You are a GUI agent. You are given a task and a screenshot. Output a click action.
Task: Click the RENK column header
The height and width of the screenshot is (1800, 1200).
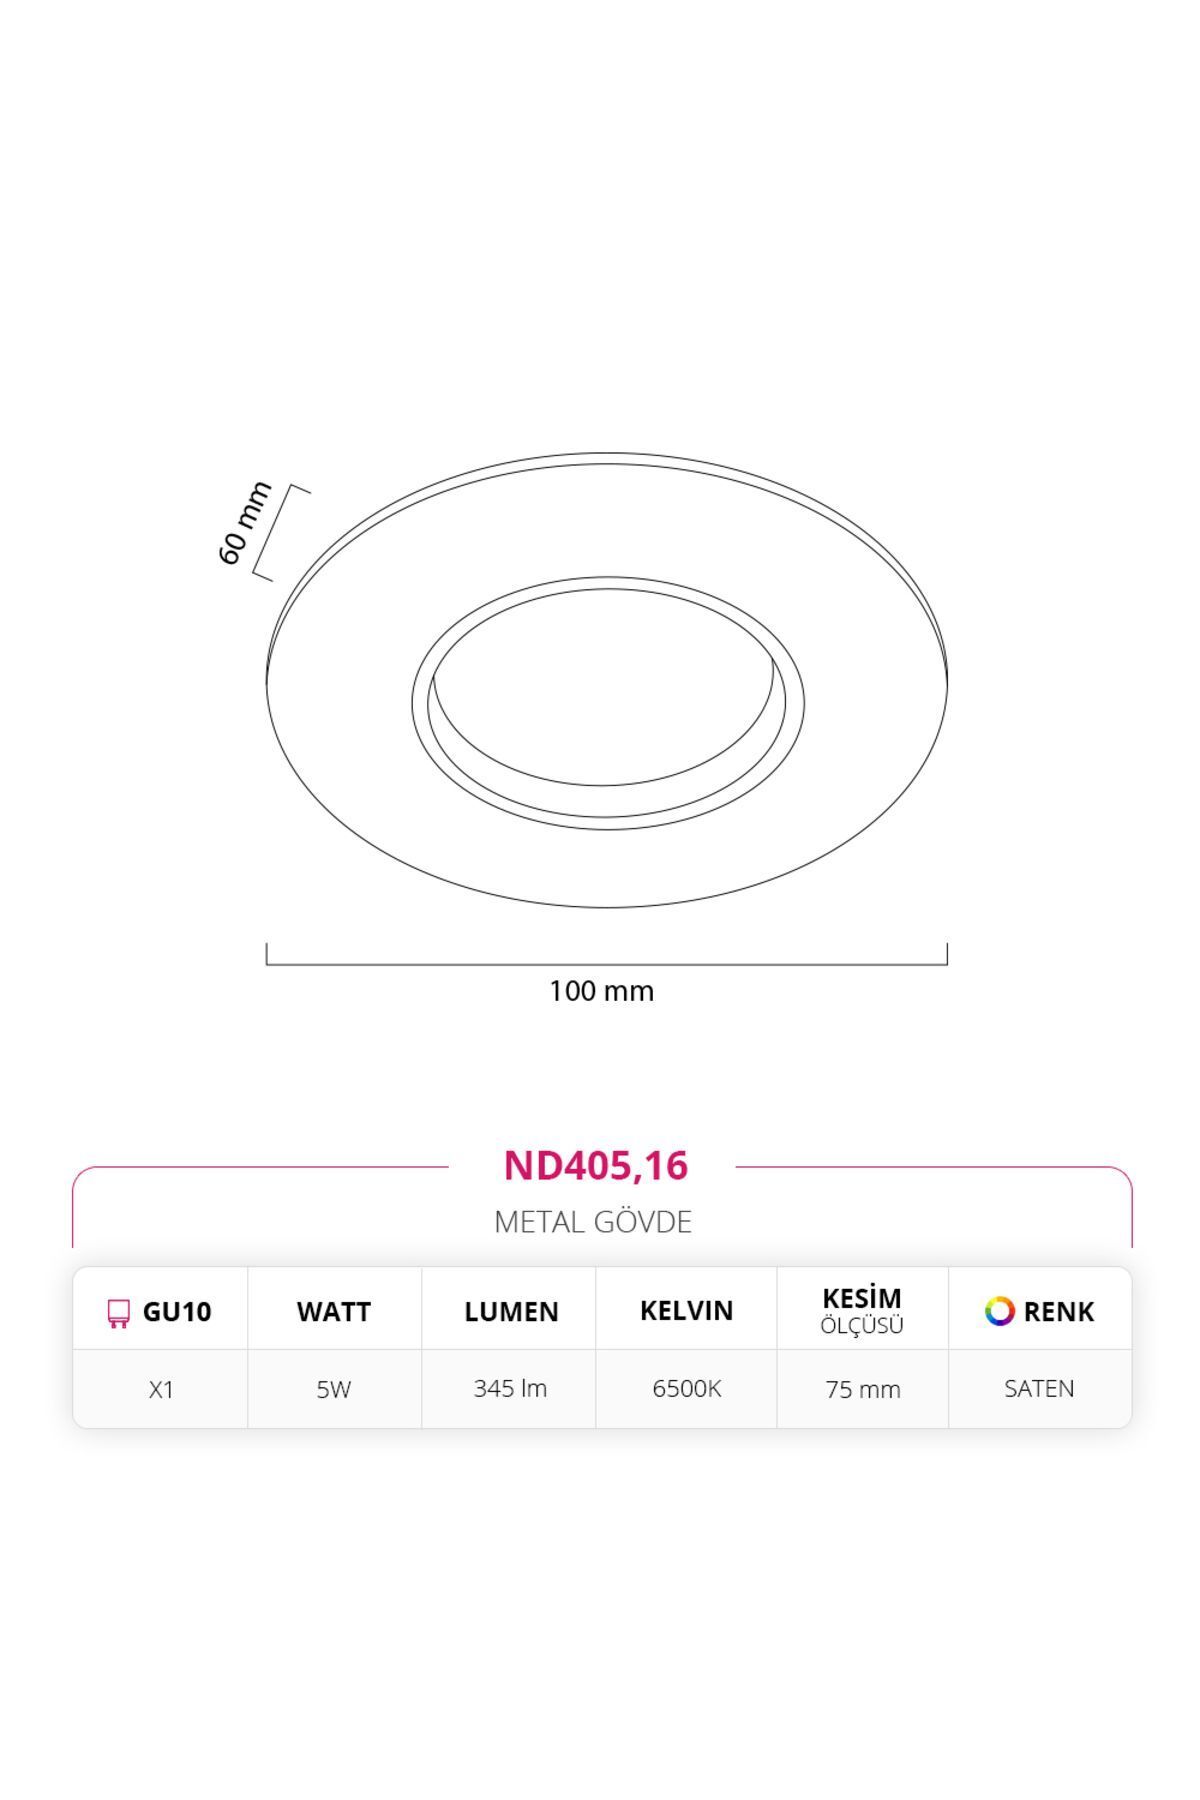pyautogui.click(x=1059, y=1312)
